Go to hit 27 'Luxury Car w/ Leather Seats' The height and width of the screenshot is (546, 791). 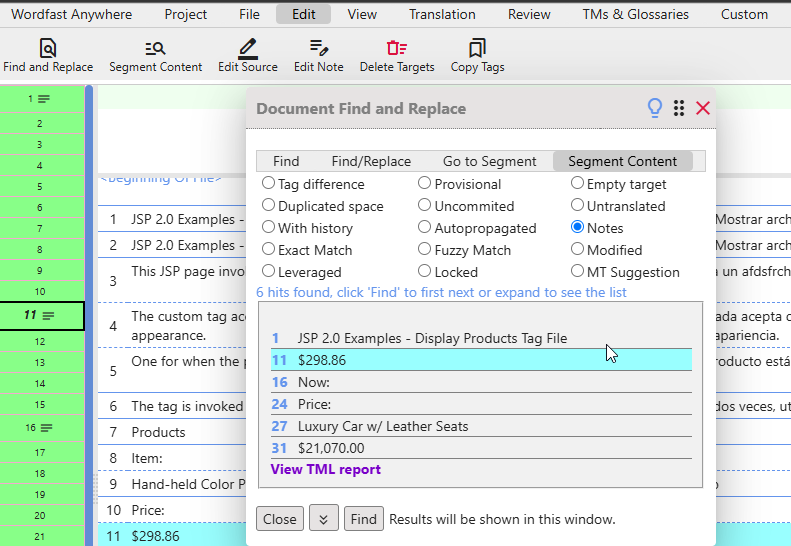(481, 426)
